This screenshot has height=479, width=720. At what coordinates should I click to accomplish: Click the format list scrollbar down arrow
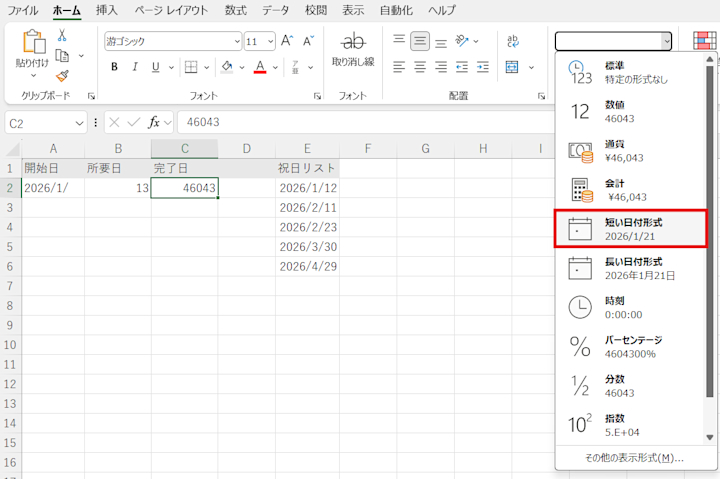coord(710,437)
